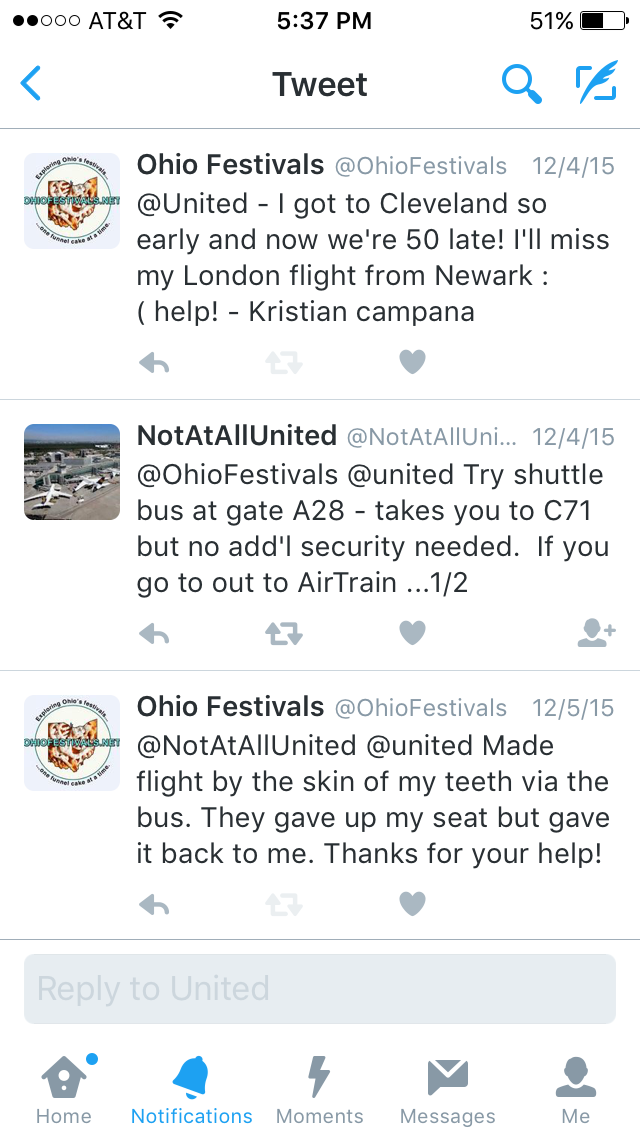Compose a new tweet with the quill icon

pos(596,84)
